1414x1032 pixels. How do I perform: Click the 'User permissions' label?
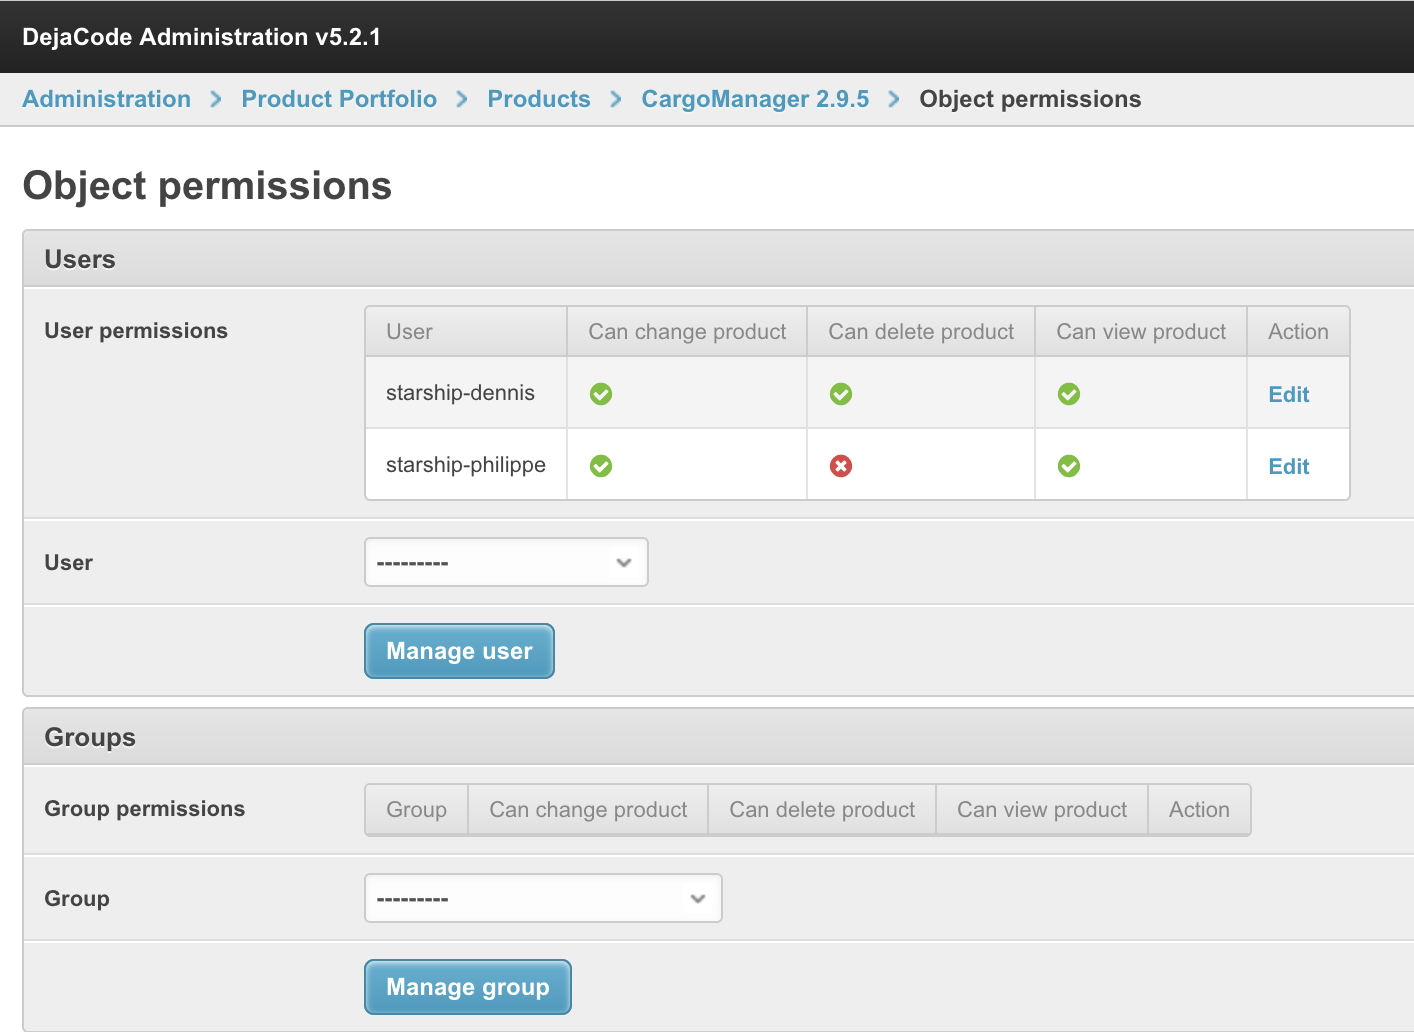click(136, 331)
